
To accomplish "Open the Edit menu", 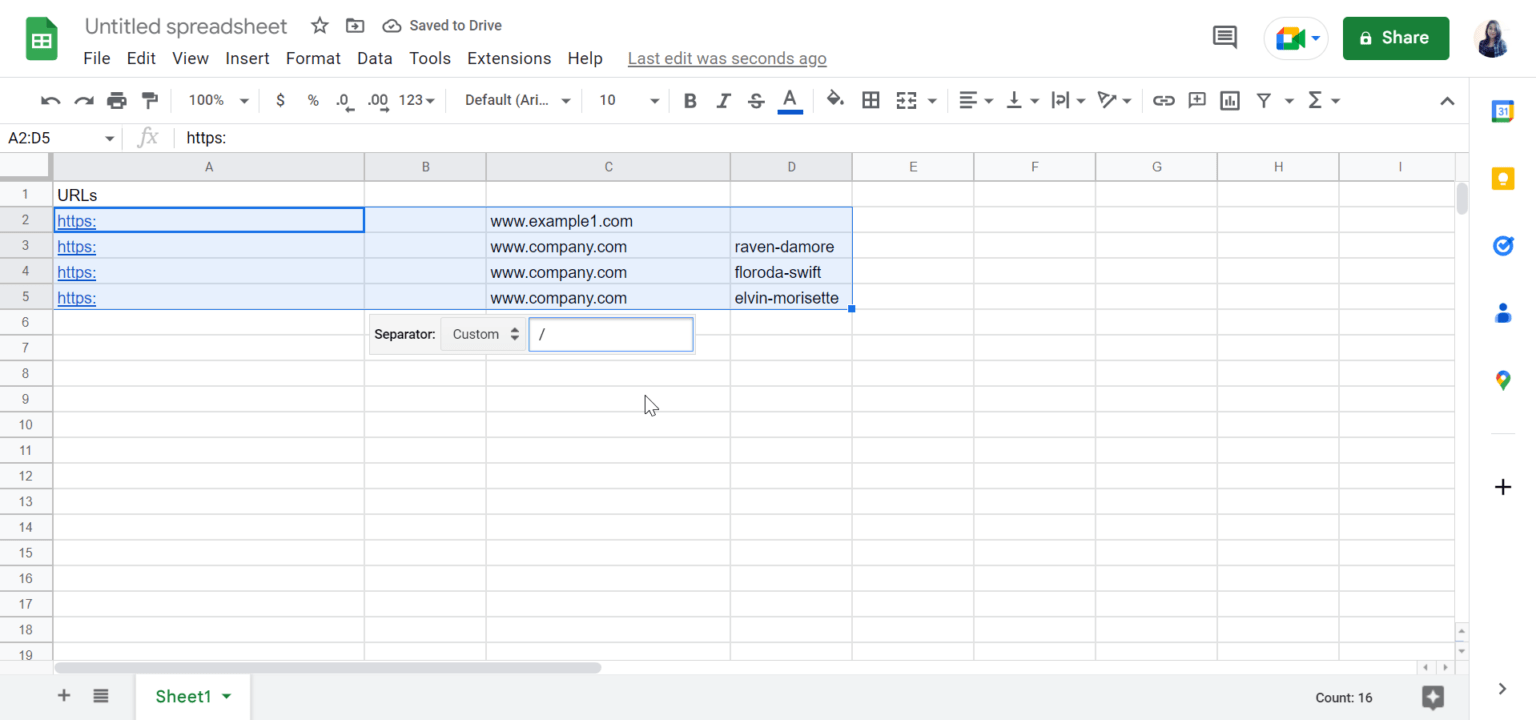I will point(141,58).
